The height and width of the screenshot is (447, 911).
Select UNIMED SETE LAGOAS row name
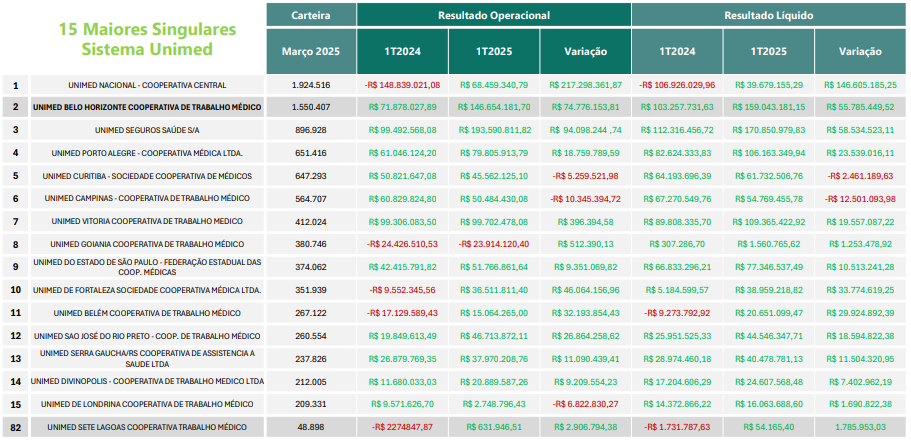click(147, 427)
